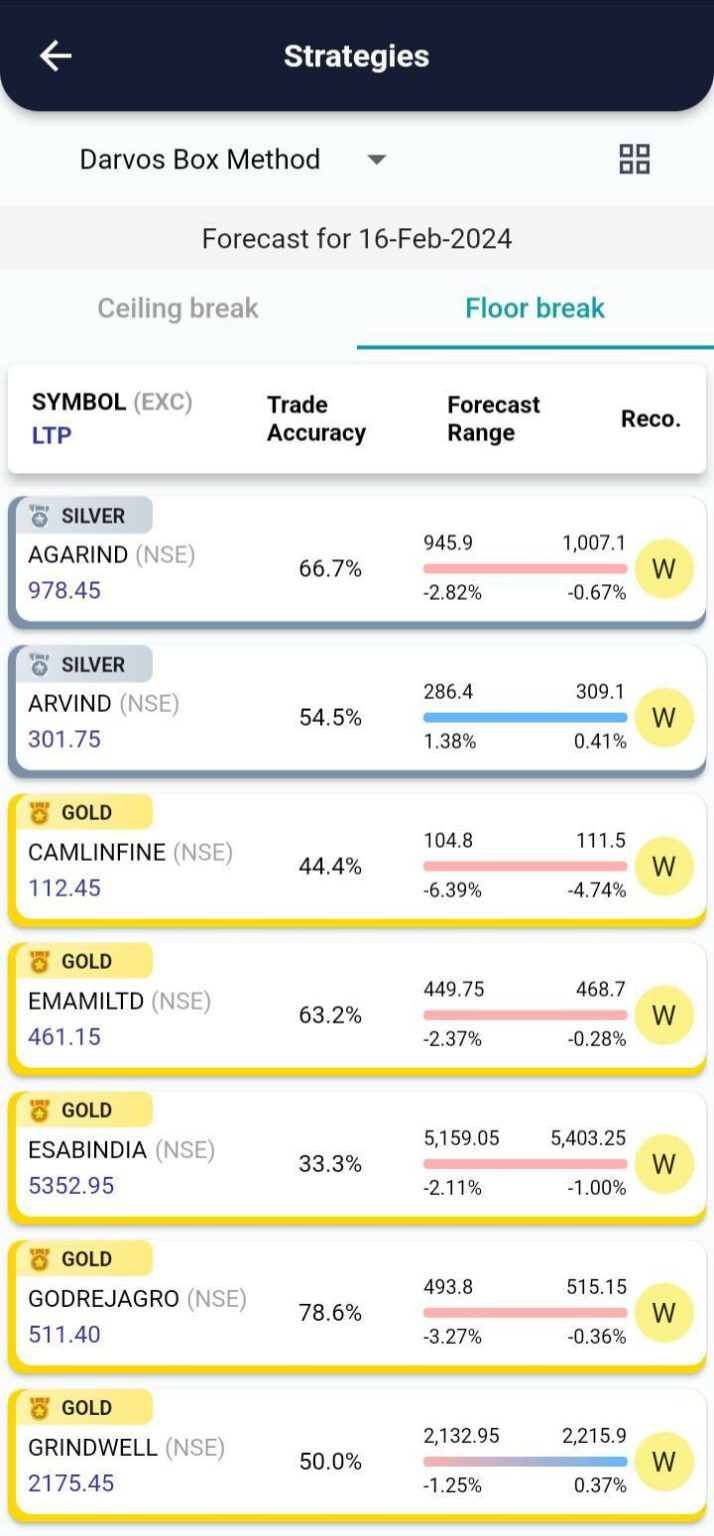Tap the W recommendation badge for GODREJAGRO

tap(664, 1312)
